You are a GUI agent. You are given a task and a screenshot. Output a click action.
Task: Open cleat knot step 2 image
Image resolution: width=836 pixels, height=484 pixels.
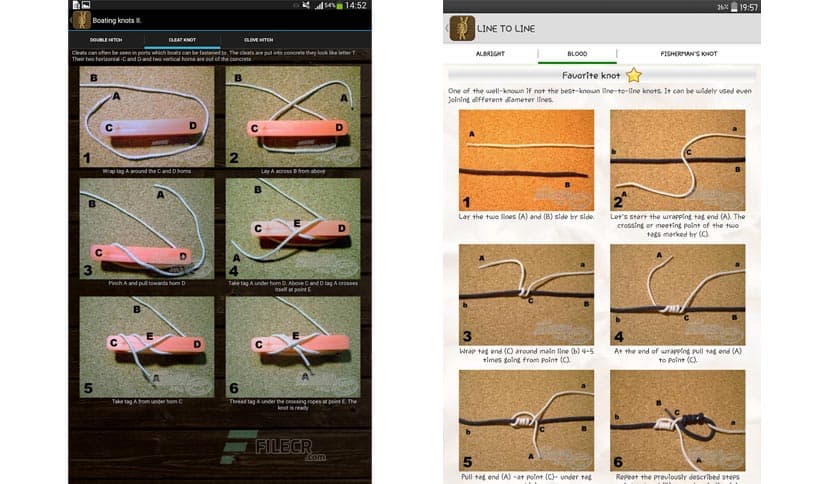tap(293, 116)
